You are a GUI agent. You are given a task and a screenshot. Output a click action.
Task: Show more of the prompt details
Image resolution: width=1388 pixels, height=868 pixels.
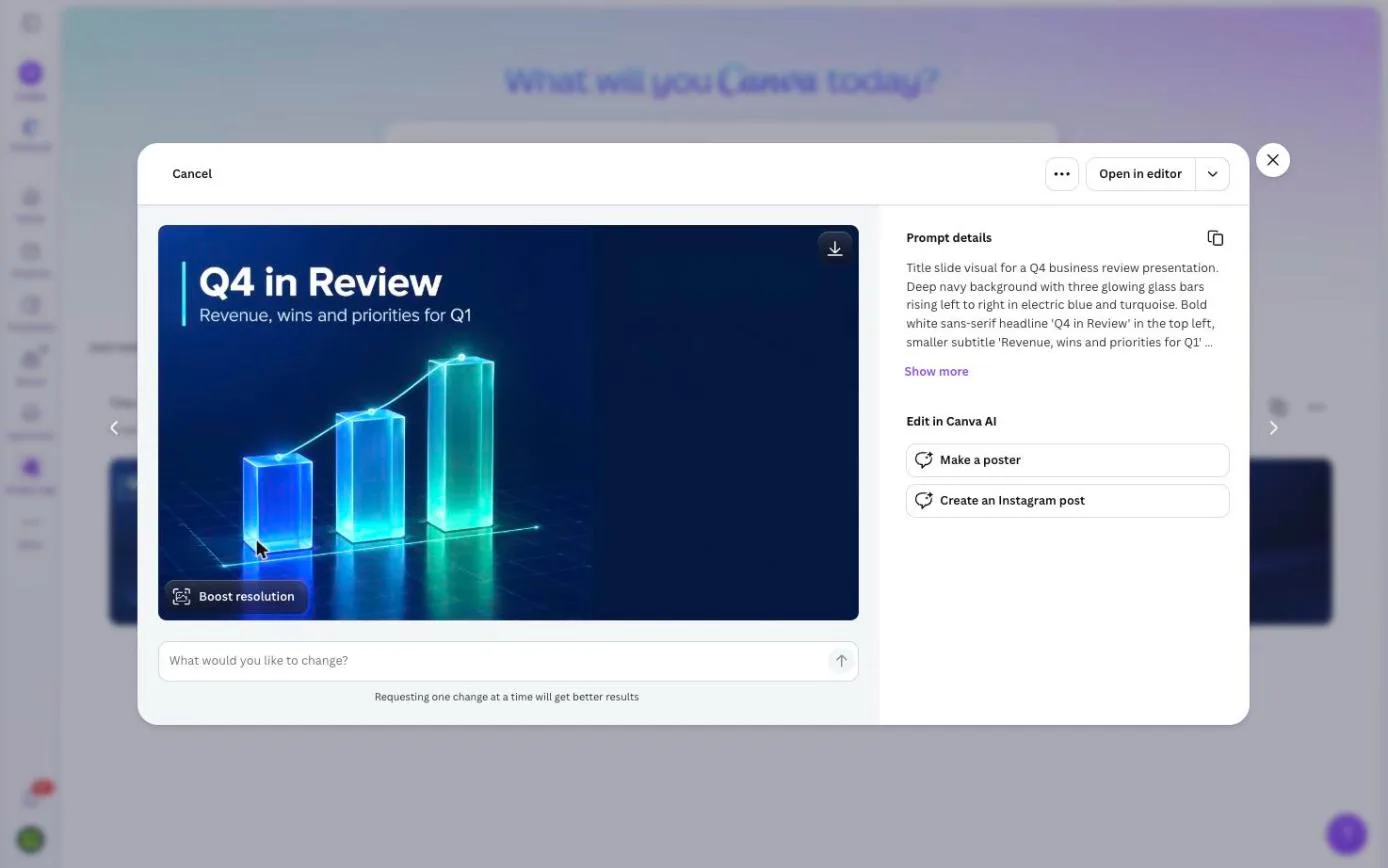(x=936, y=371)
